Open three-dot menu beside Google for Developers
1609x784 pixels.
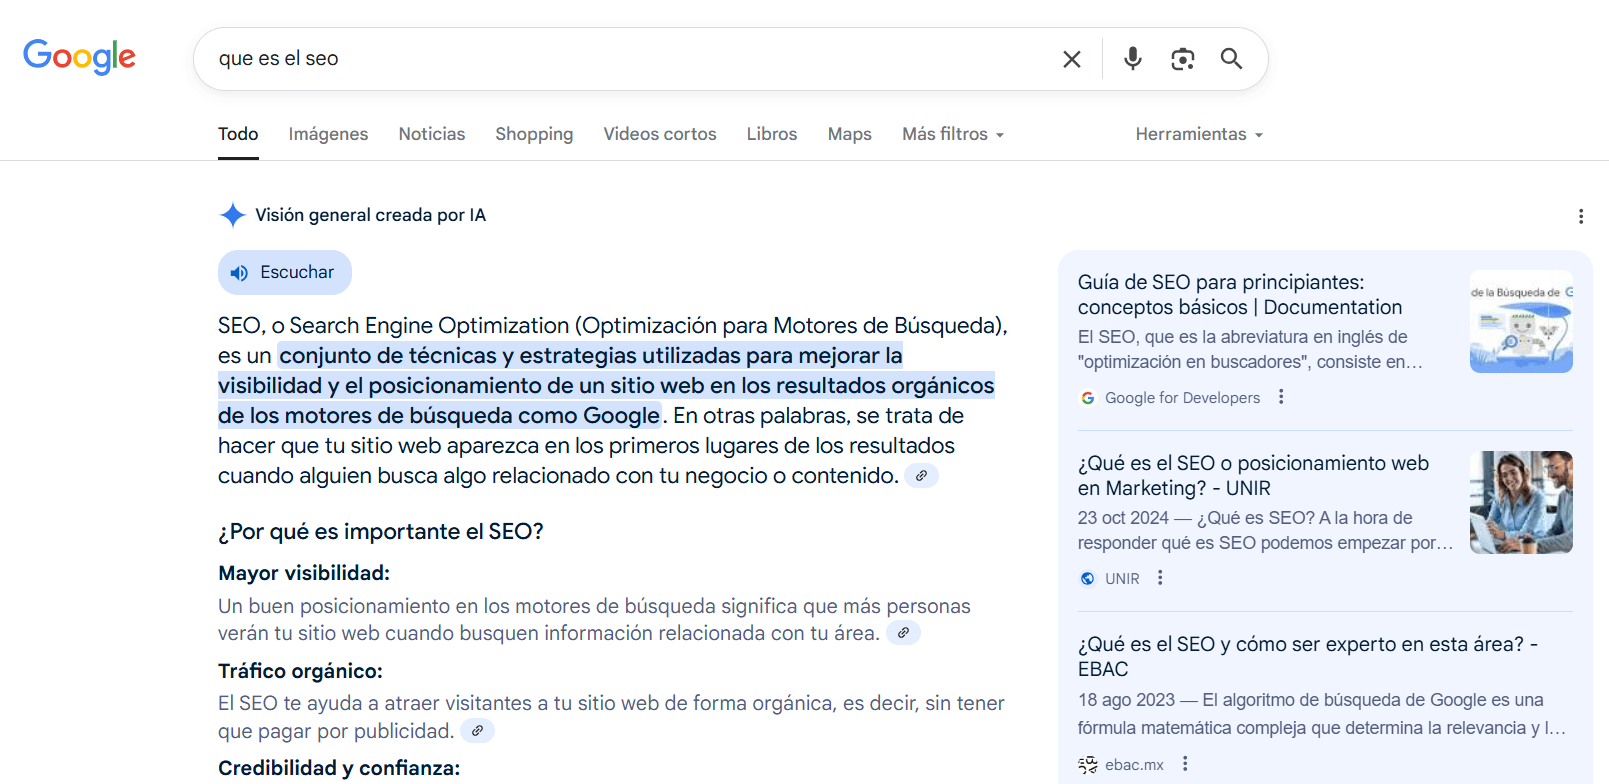[x=1281, y=397]
